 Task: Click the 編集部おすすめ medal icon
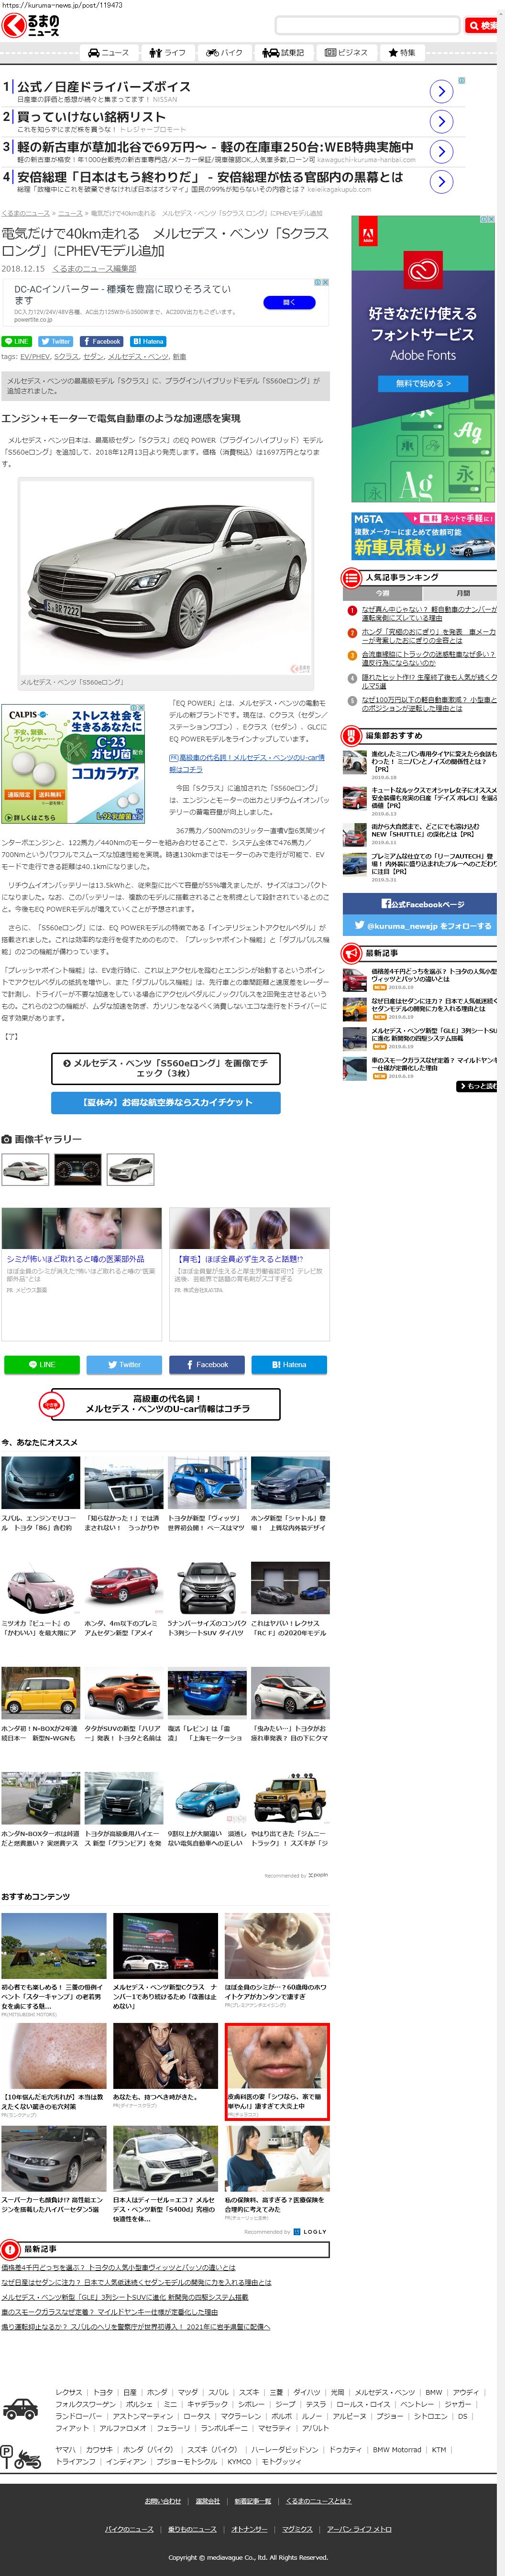351,735
